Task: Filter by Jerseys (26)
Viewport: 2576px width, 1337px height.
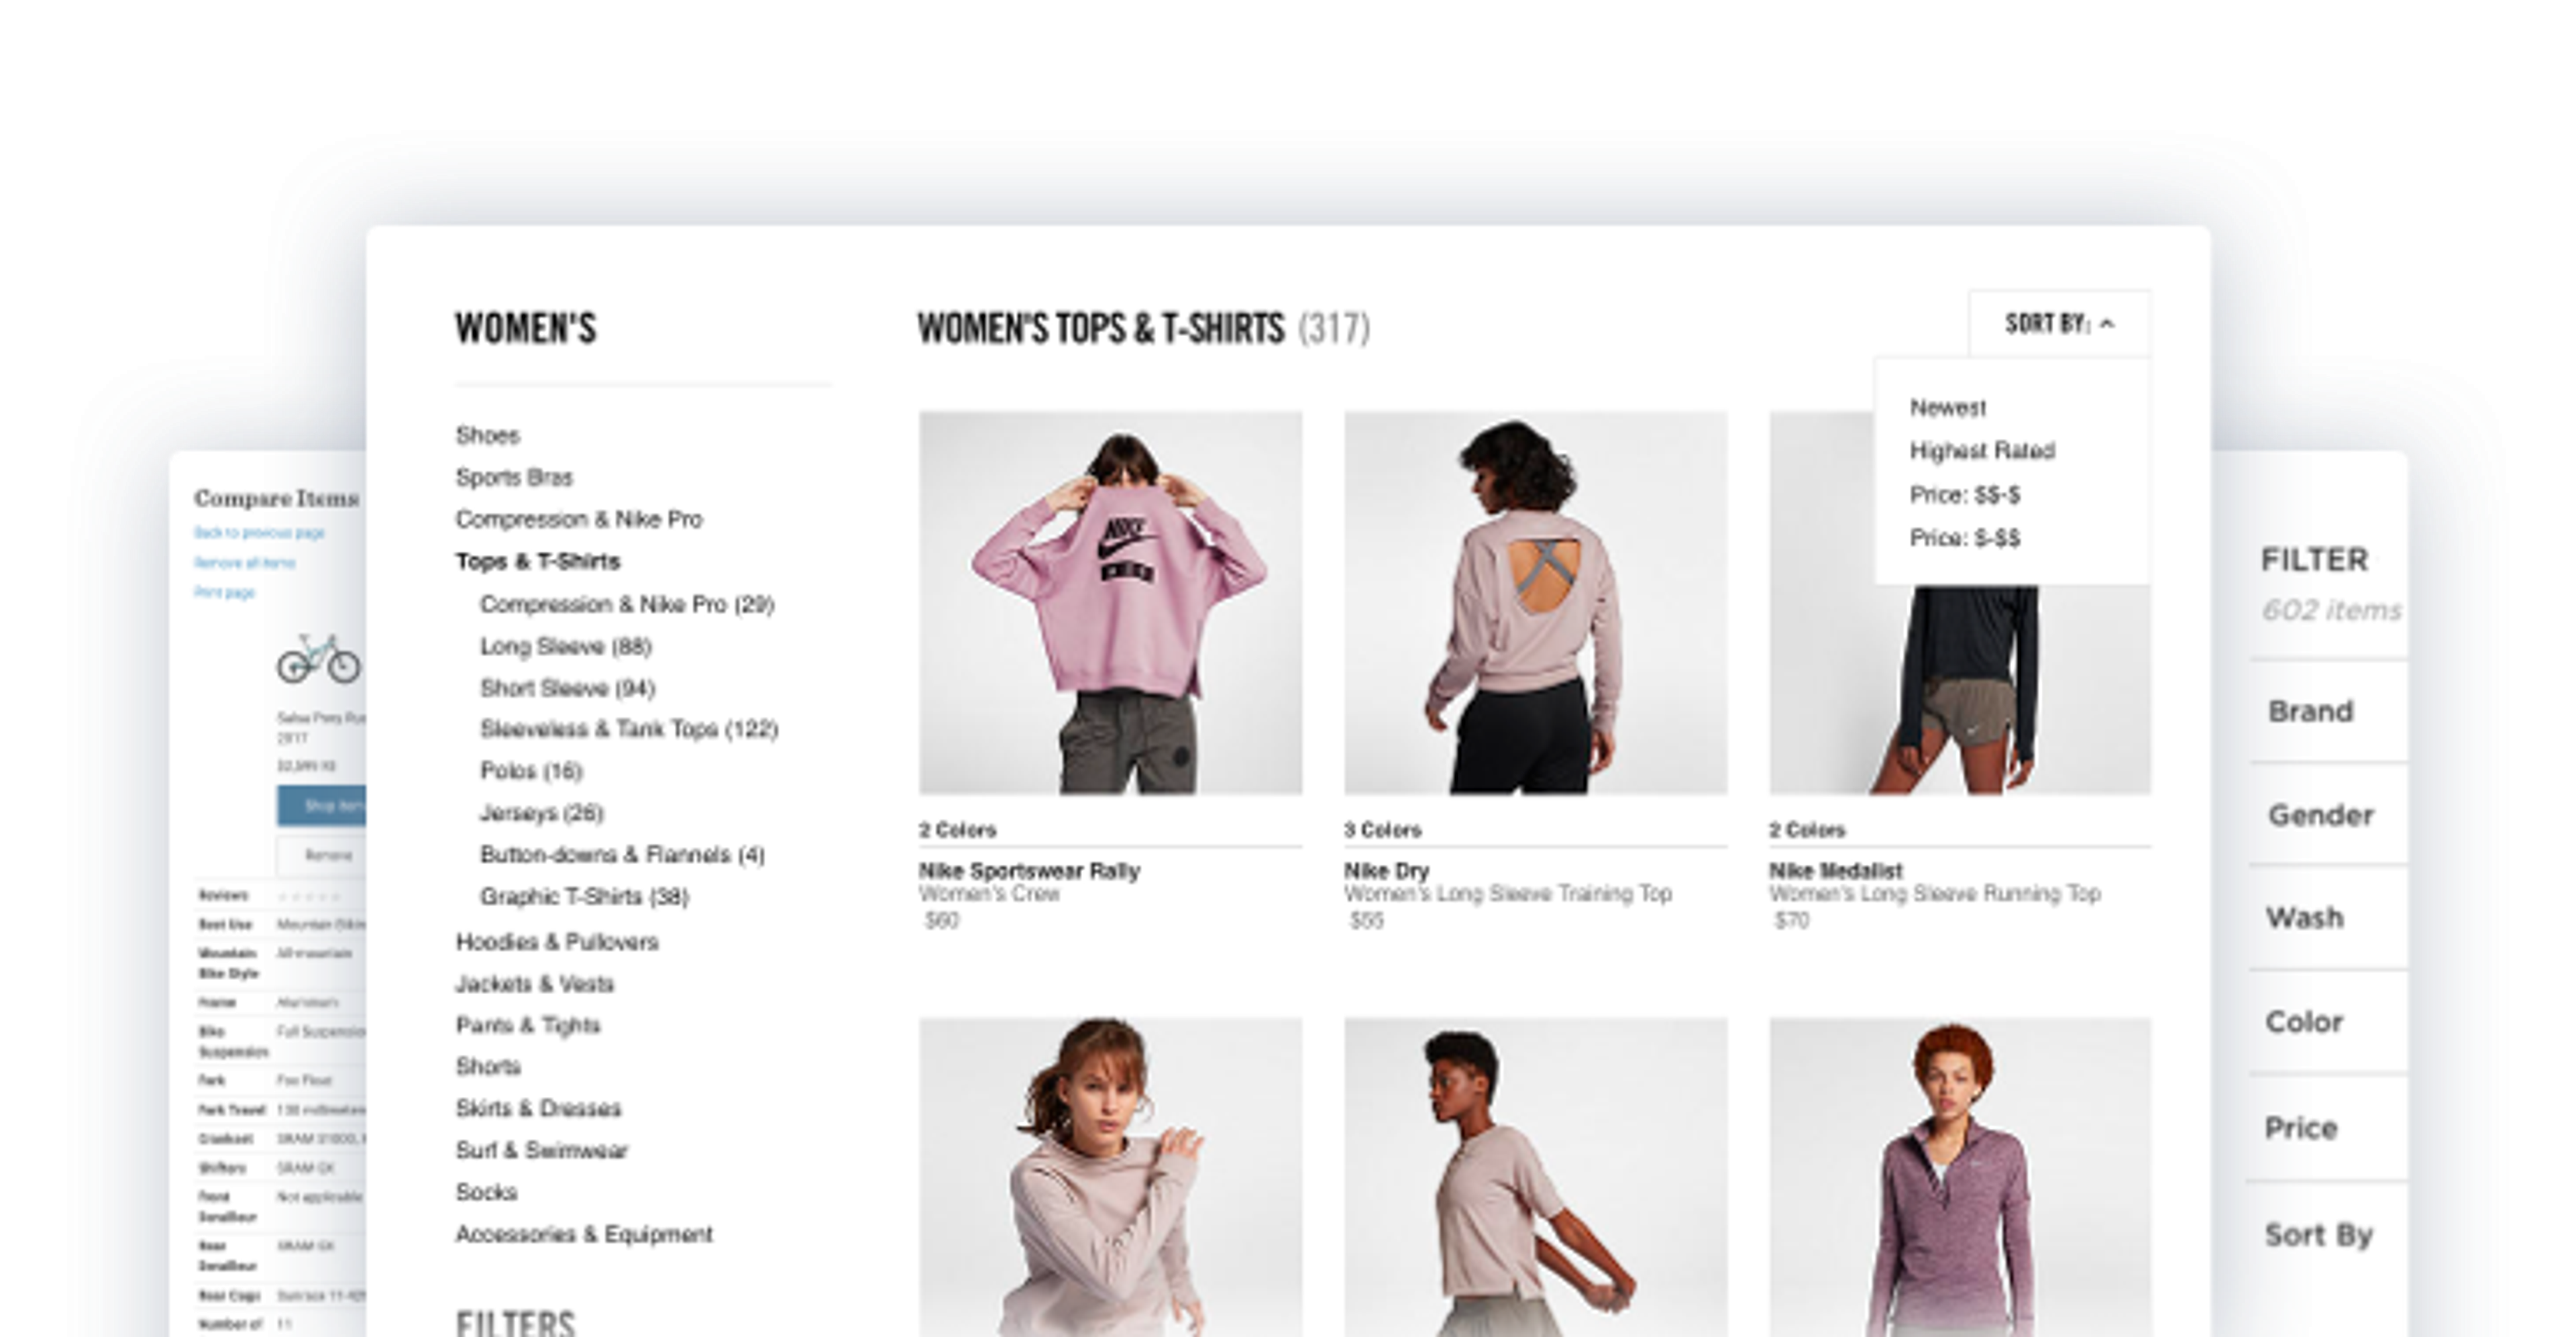Action: pos(541,813)
